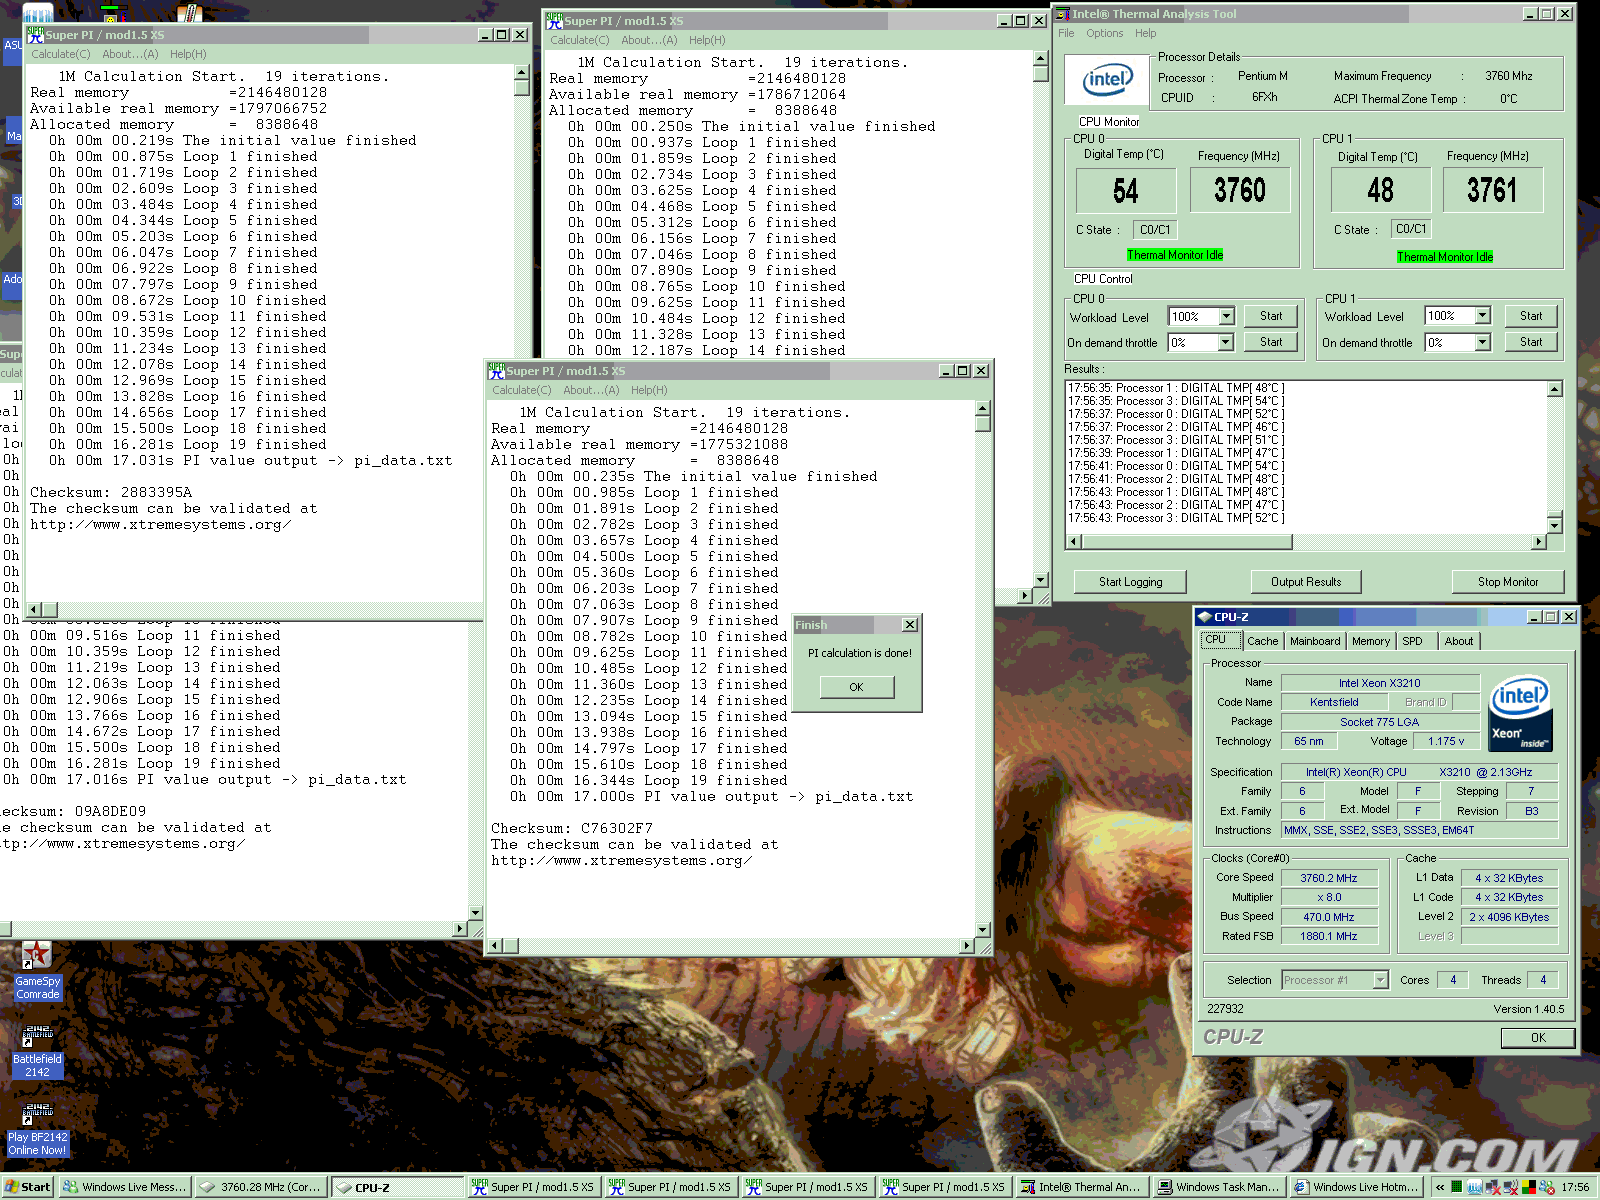Viewport: 1600px width, 1200px height.
Task: Open the Processor #1 Selection dropdown in CPU-Z
Action: pos(1380,980)
